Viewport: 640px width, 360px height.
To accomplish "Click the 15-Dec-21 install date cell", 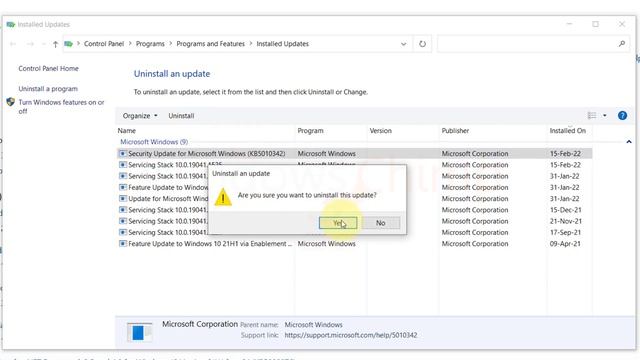I will (x=565, y=210).
